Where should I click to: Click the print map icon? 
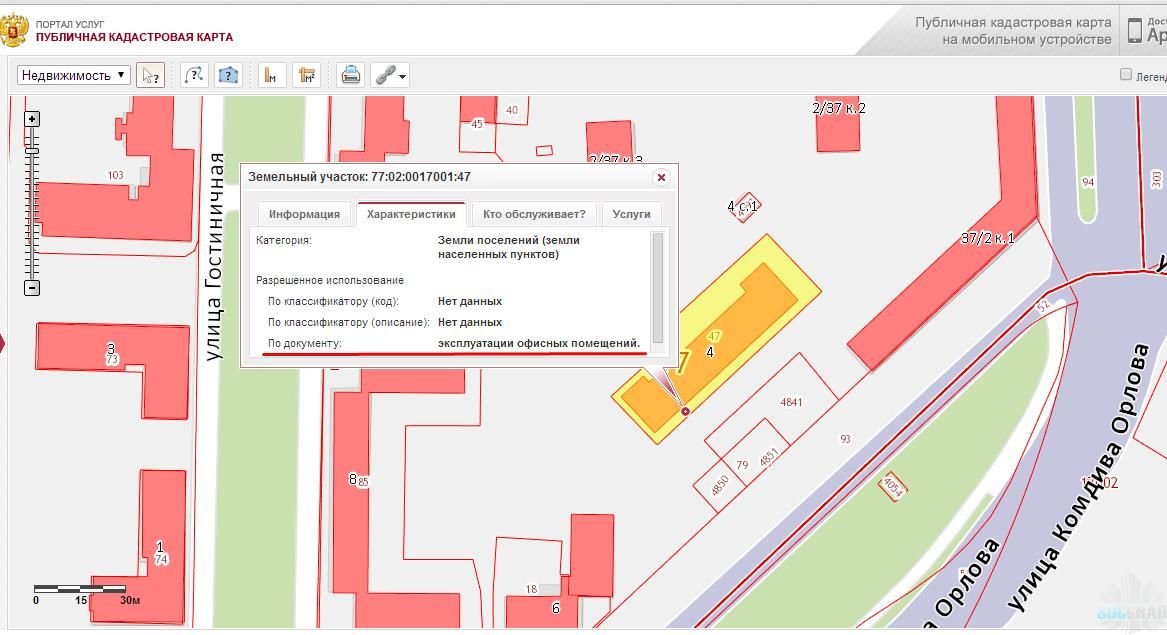click(x=350, y=75)
